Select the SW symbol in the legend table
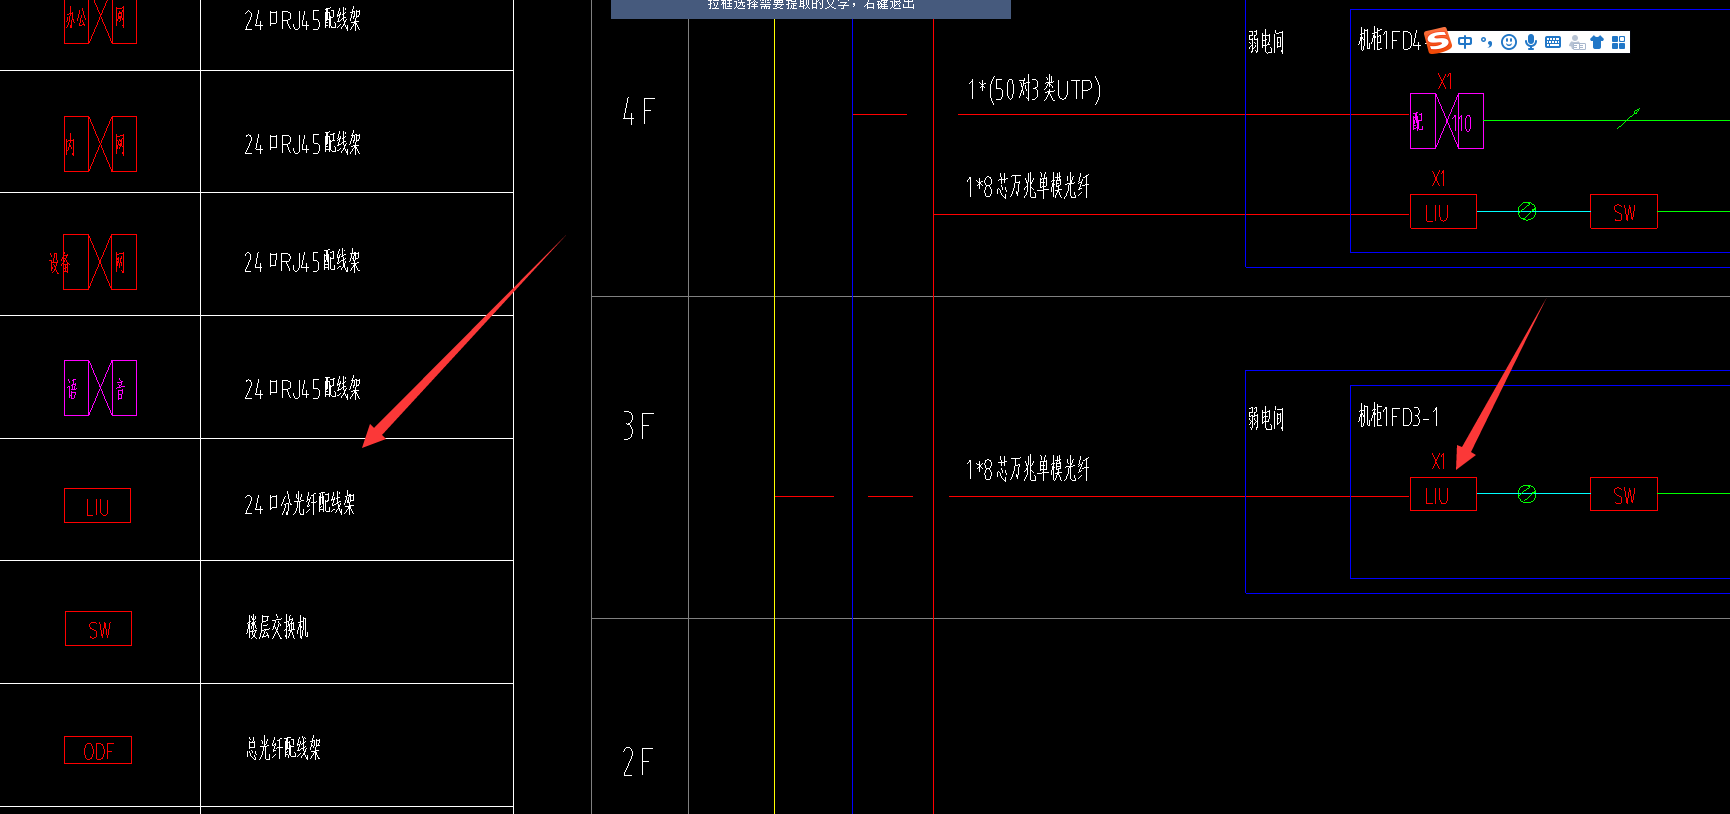The width and height of the screenshot is (1730, 814). (98, 629)
